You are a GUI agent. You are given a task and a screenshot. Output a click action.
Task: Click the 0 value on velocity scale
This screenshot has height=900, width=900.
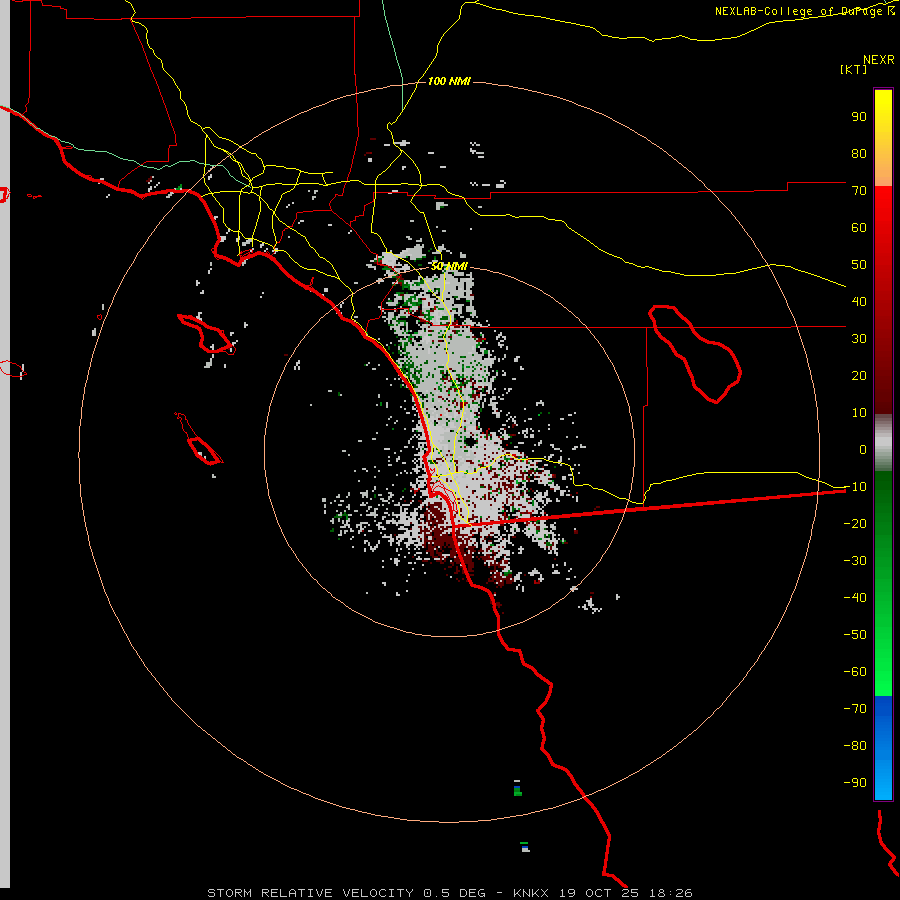pyautogui.click(x=863, y=449)
